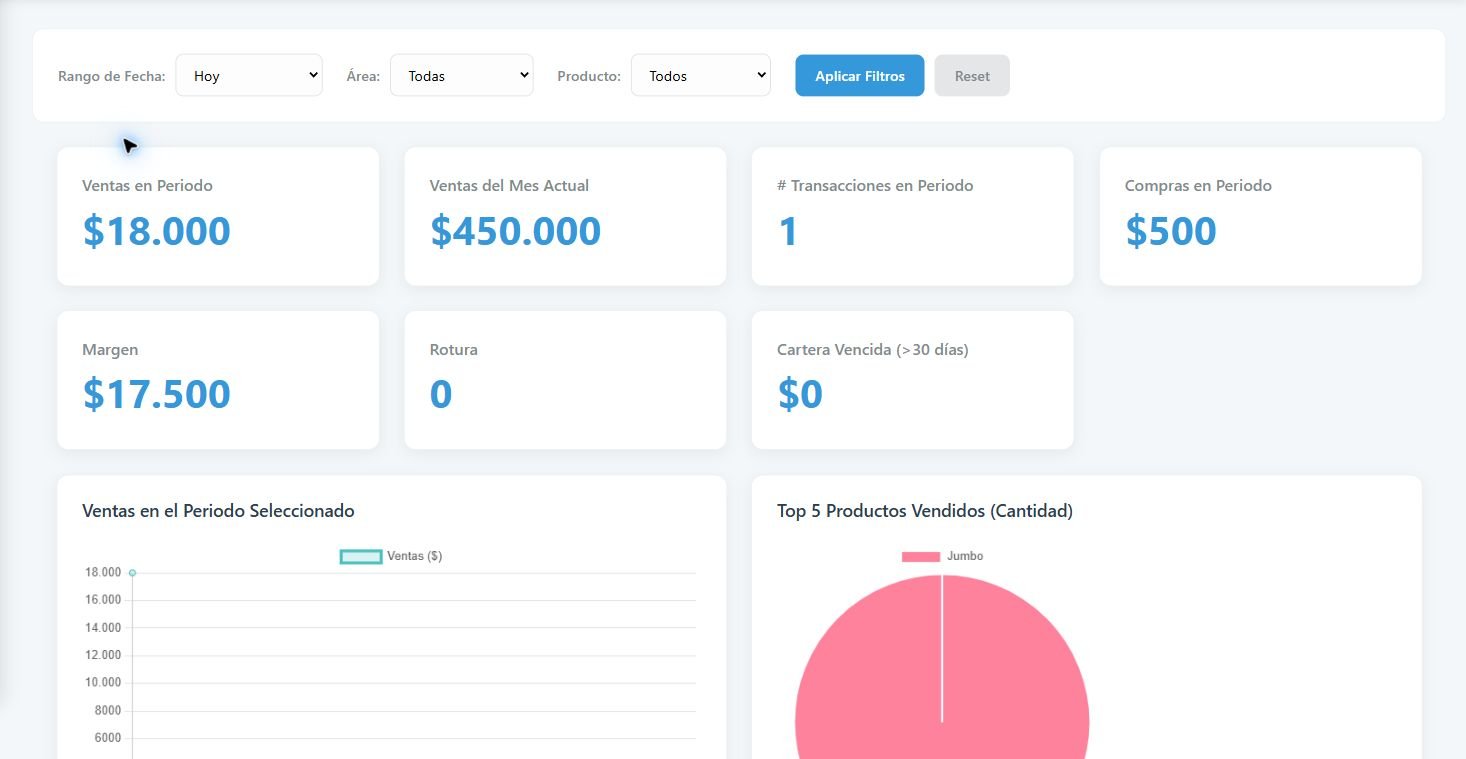Image resolution: width=1466 pixels, height=759 pixels.
Task: Click the Compras en Periodo value $500
Action: click(x=1171, y=231)
